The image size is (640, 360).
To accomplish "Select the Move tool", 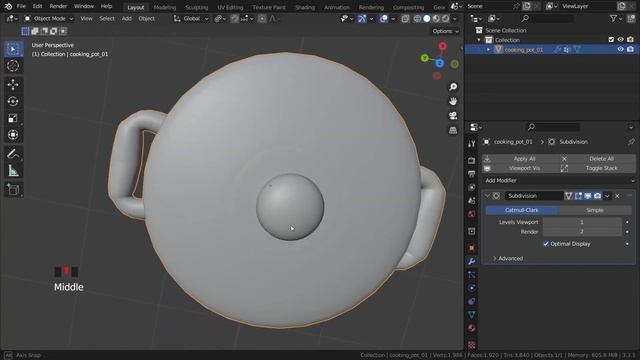I will (13, 84).
